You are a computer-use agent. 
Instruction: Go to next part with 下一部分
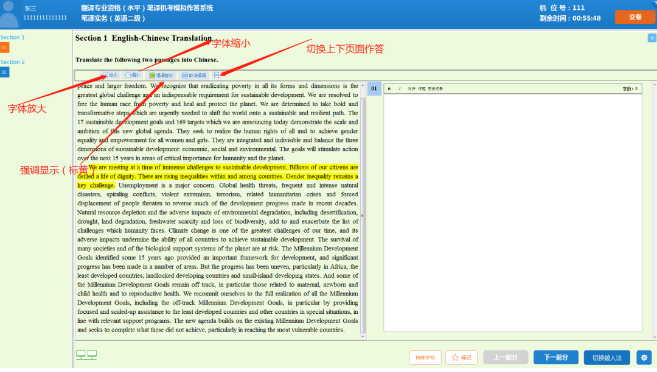click(556, 357)
